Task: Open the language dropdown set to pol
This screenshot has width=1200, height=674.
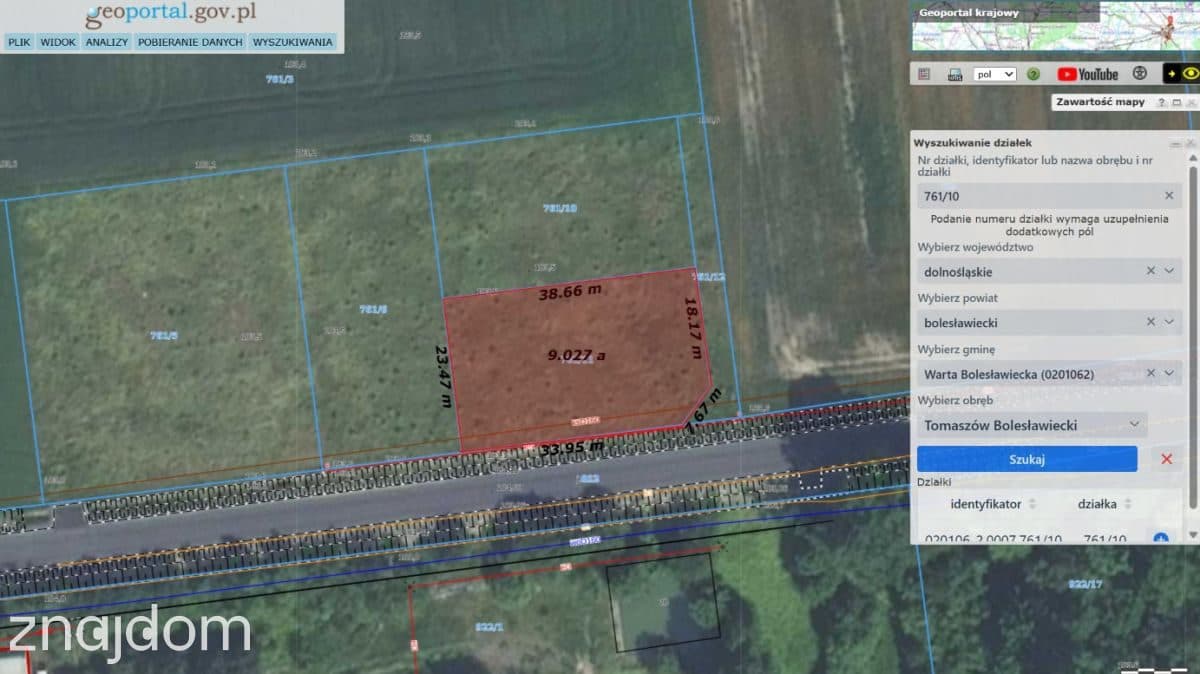Action: click(995, 74)
